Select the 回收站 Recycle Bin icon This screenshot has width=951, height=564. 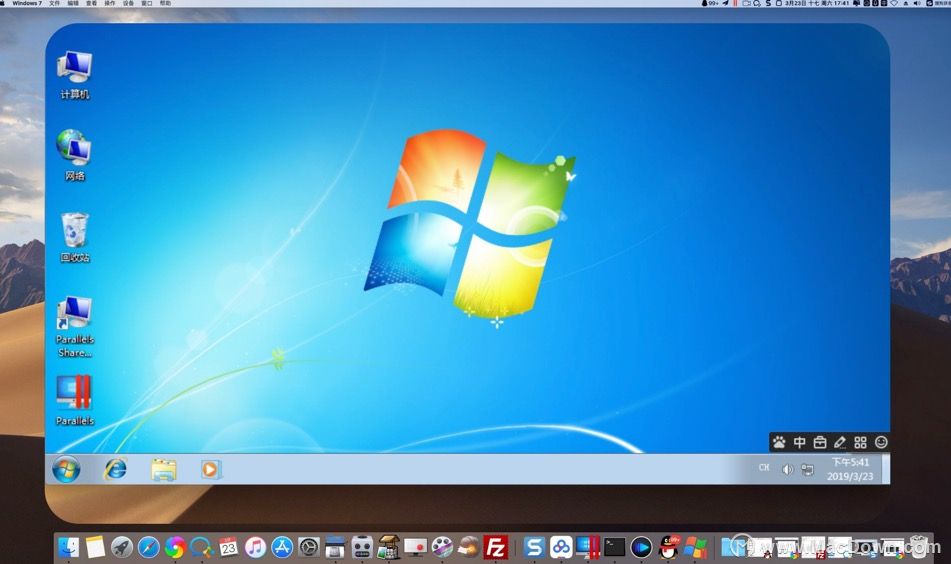(x=75, y=238)
